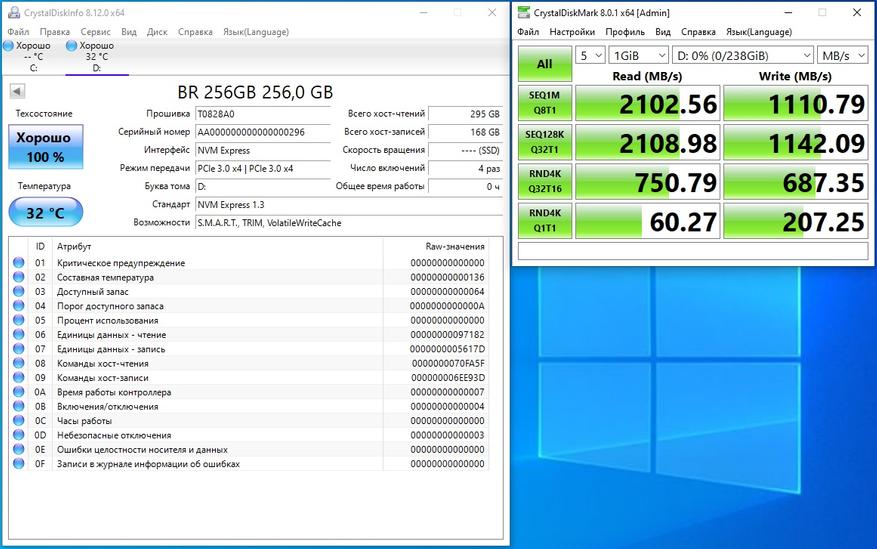The height and width of the screenshot is (549, 877).
Task: Click status icon for Critical Warning attribute 01
Action: pos(18,263)
